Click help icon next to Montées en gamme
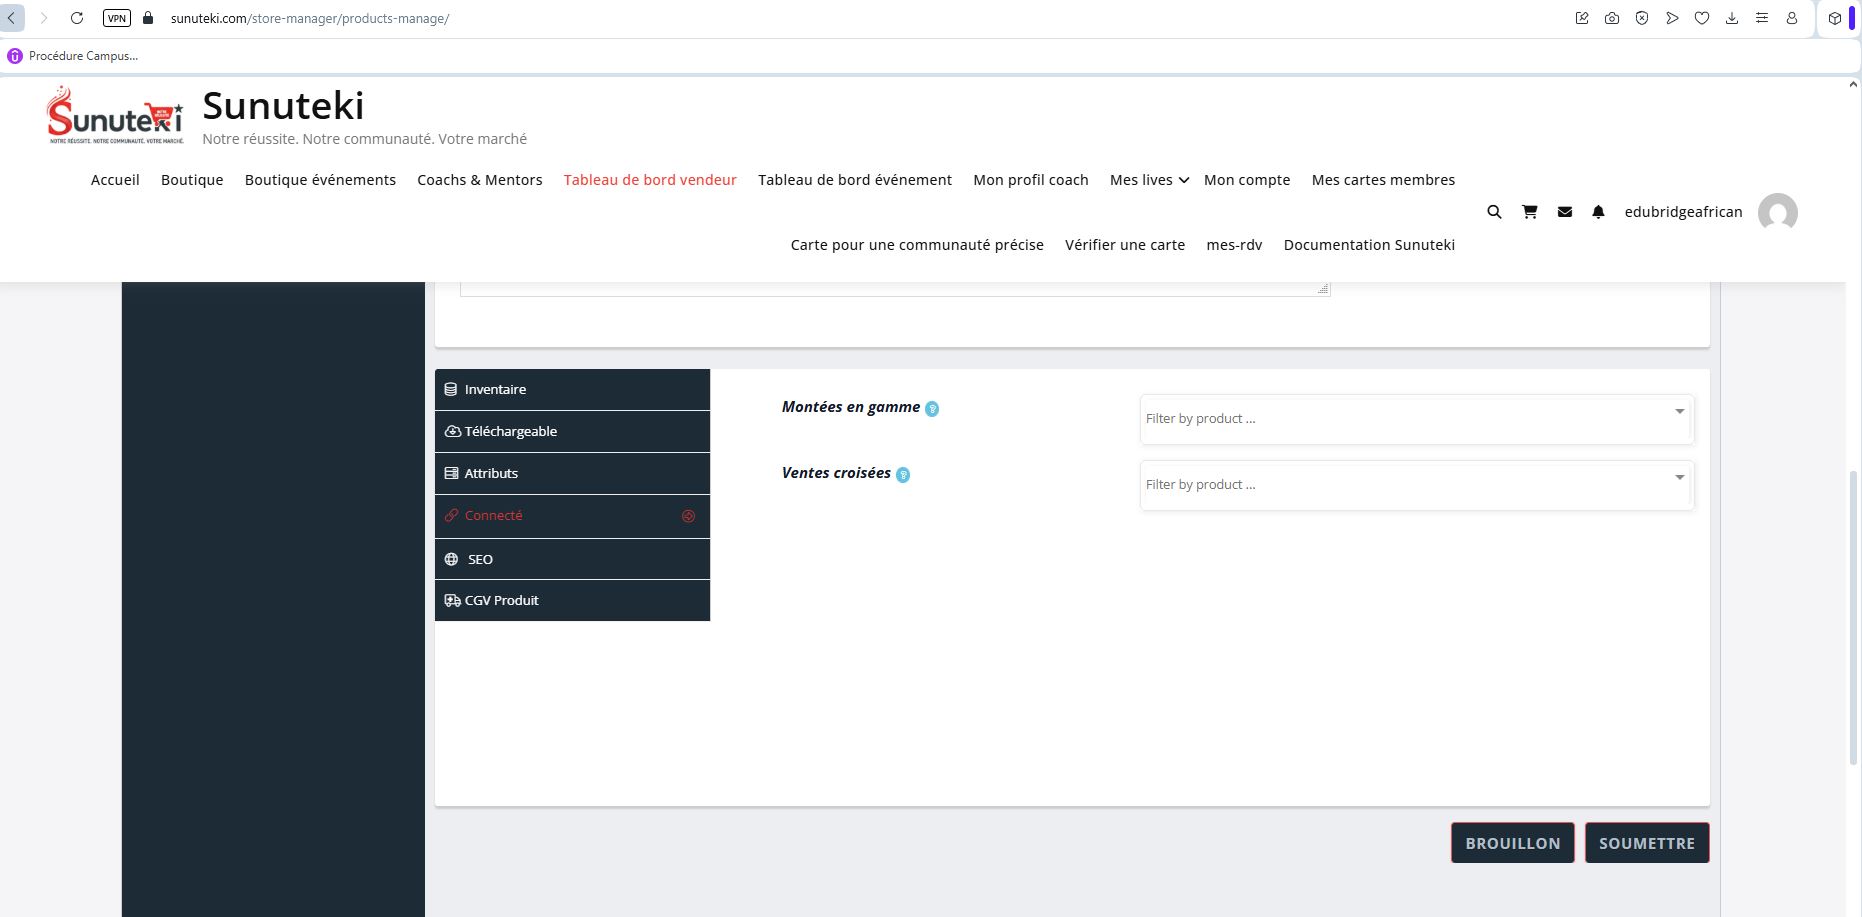The height and width of the screenshot is (917, 1862). point(932,409)
